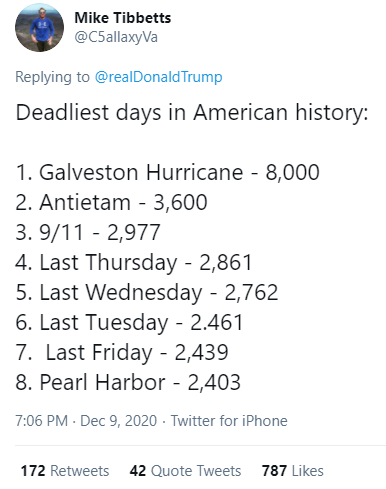Select the Last Wednesday - 2,762 line
Screen dimensions: 386x489
click(147, 292)
